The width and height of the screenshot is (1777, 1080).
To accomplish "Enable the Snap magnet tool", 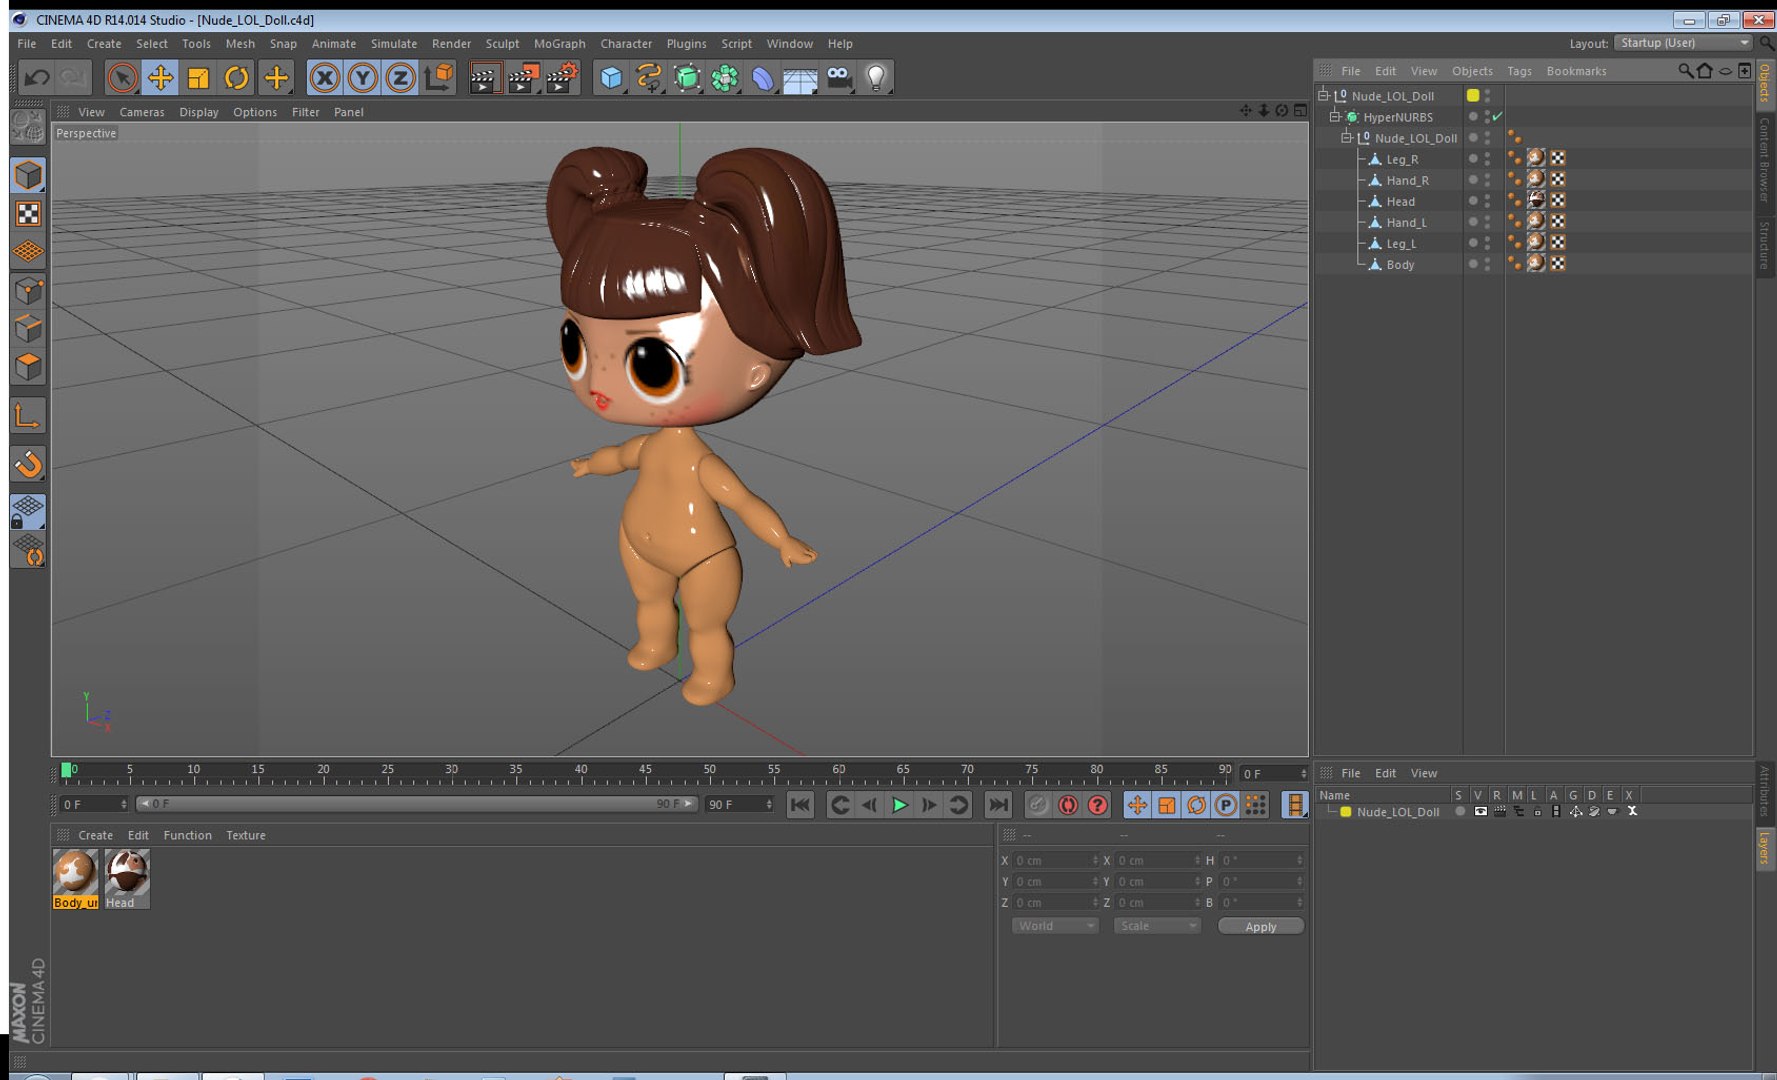I will (28, 464).
